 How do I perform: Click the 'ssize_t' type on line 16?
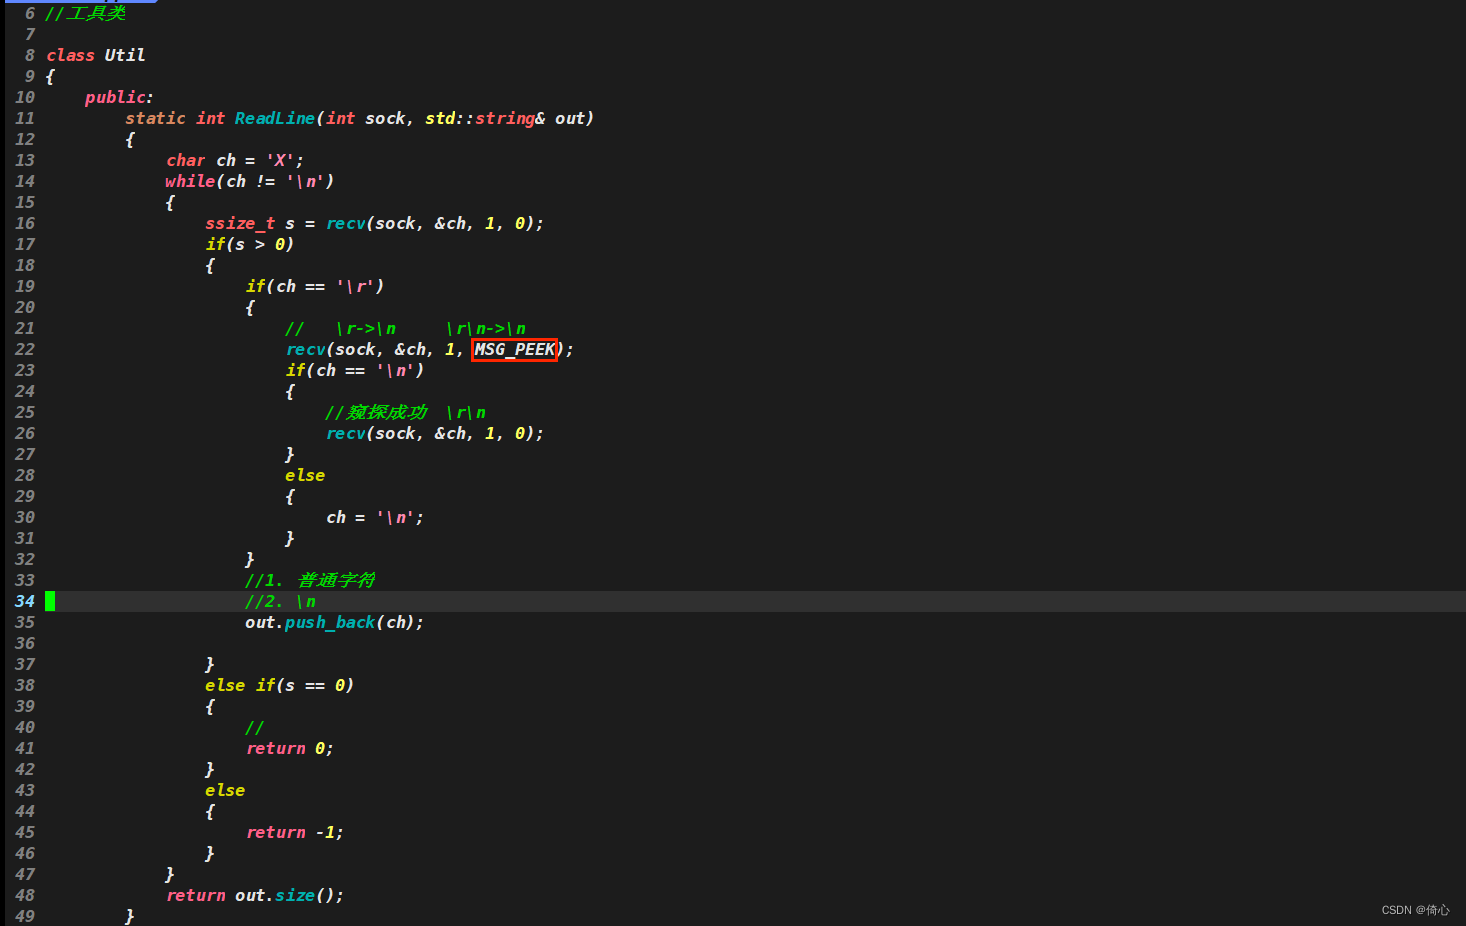pyautogui.click(x=240, y=223)
